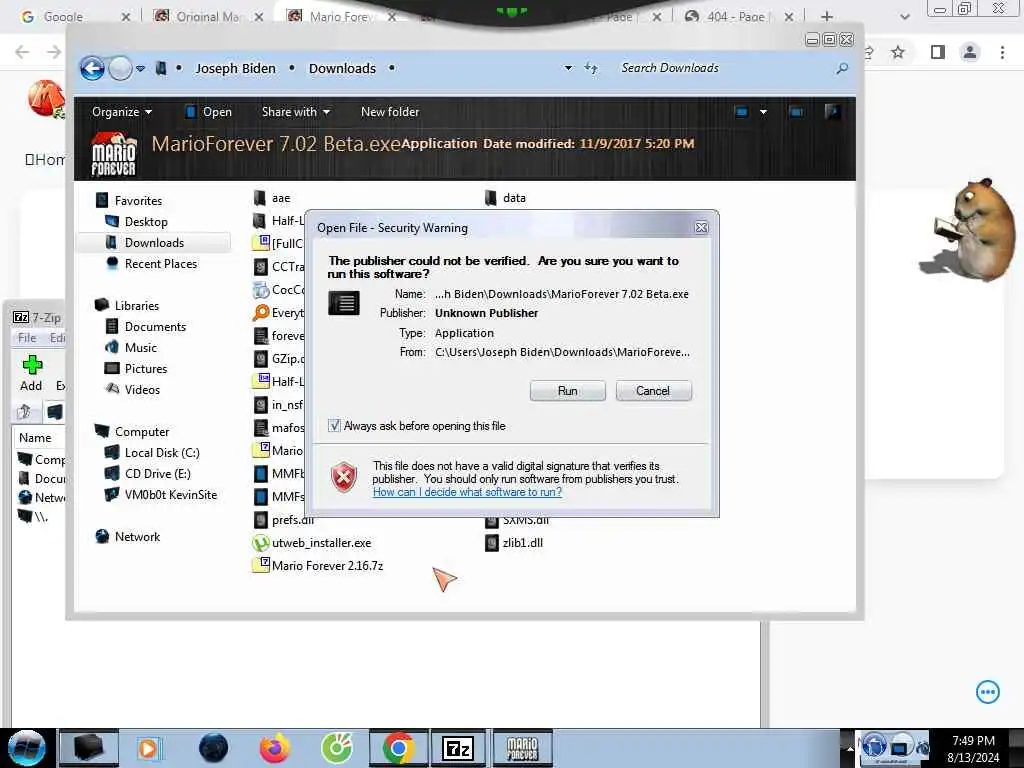Click the search magnifier icon
1024x768 pixels.
(x=842, y=68)
